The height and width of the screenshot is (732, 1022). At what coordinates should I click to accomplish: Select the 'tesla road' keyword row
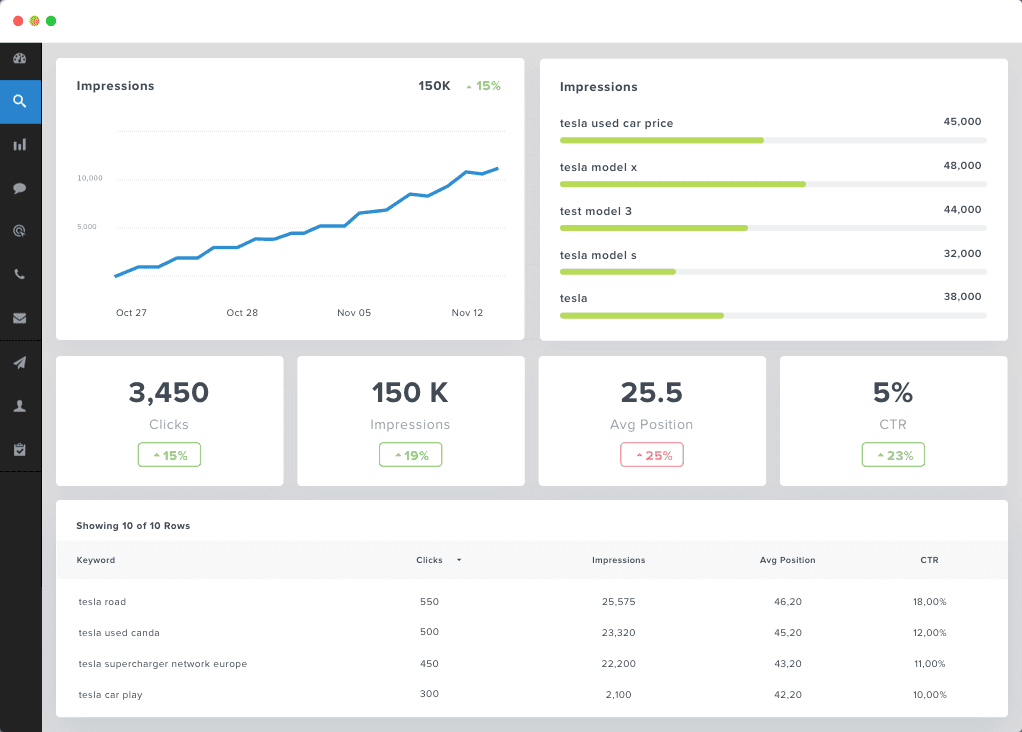(x=532, y=602)
